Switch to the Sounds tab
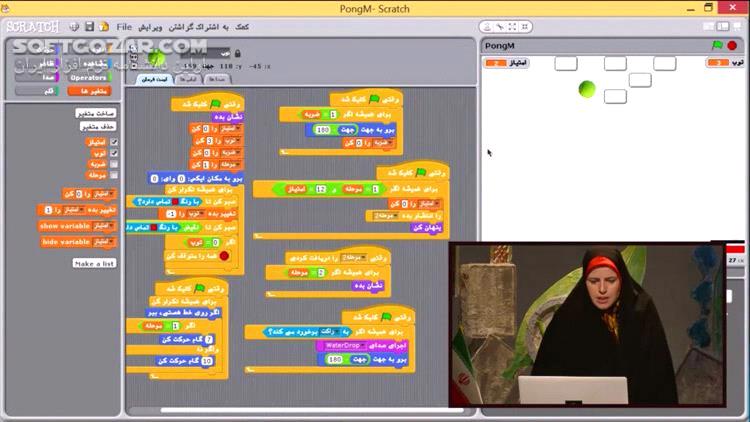The image size is (750, 422). tap(217, 79)
